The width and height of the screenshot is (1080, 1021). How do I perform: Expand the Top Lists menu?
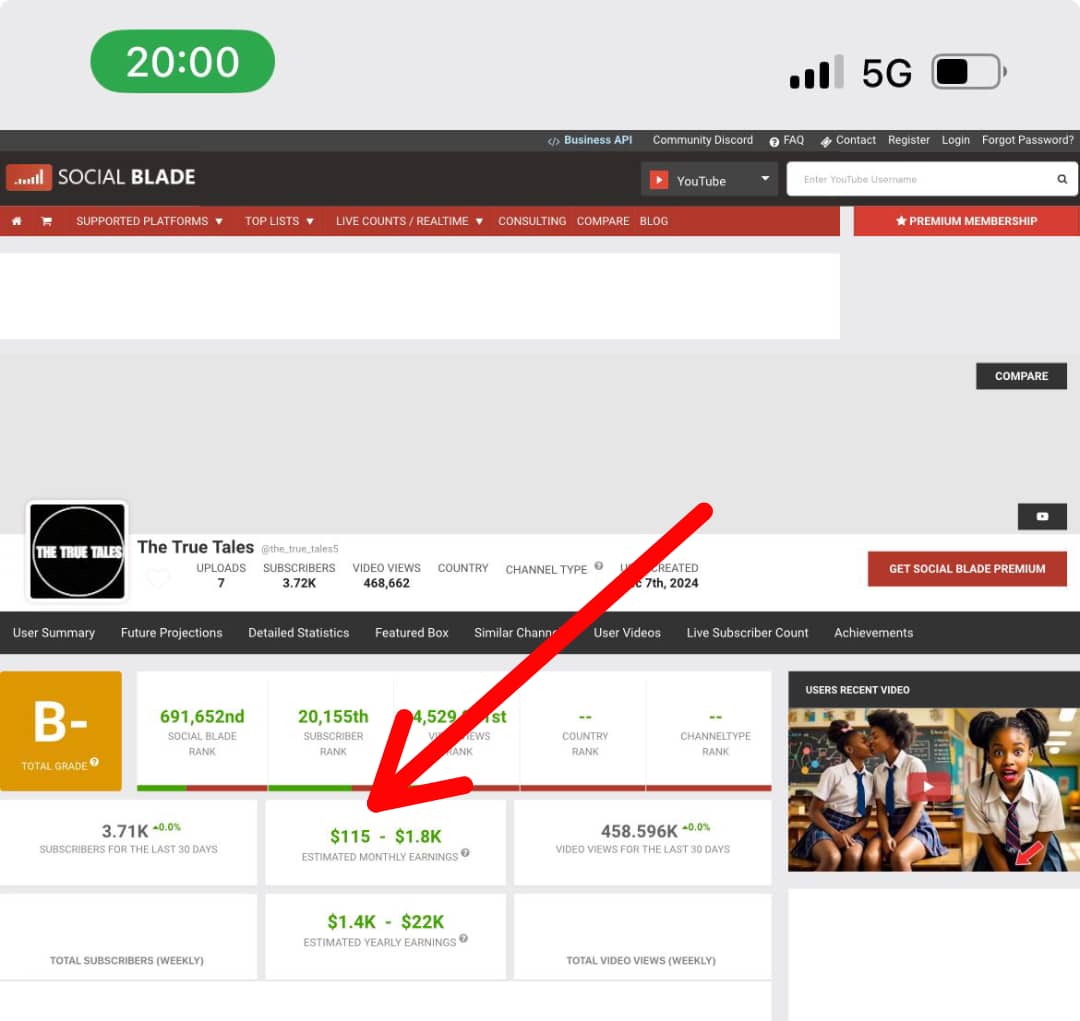tap(279, 221)
